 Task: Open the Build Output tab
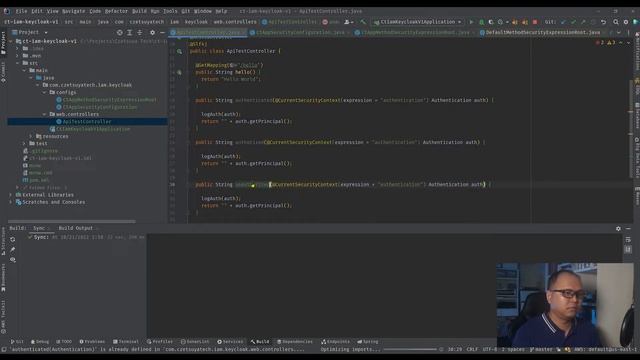pos(76,228)
